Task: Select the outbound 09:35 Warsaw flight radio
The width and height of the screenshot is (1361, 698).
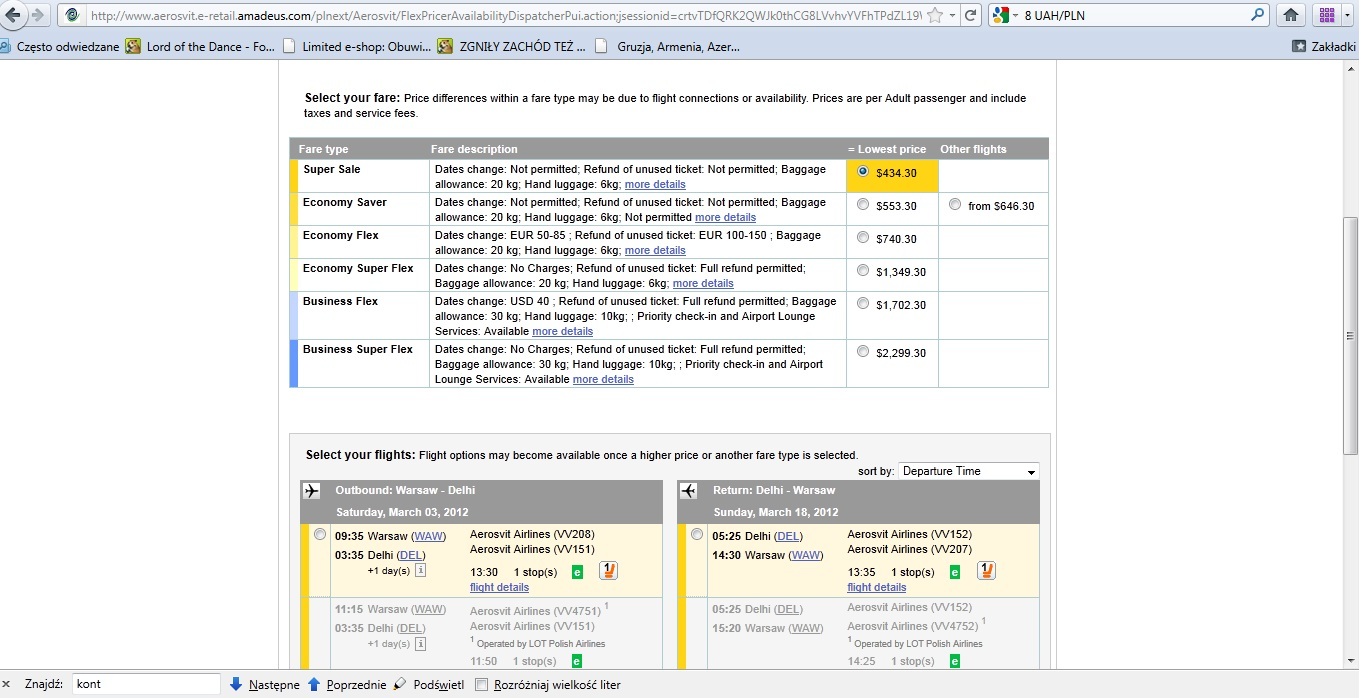Action: coord(319,534)
